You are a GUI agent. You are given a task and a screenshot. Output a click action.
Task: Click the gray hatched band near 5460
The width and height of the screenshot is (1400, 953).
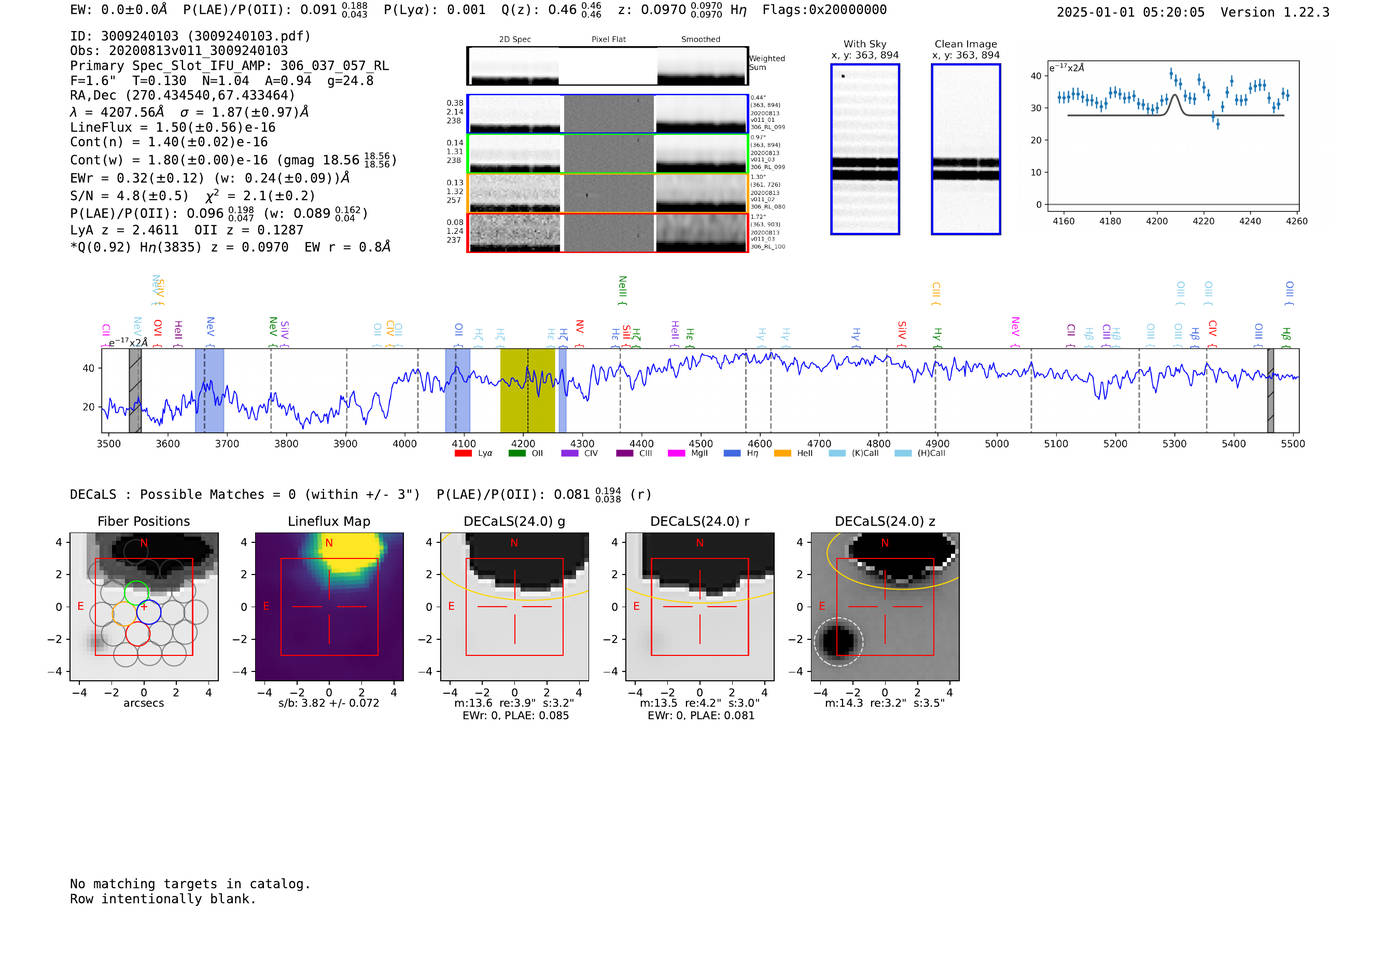pyautogui.click(x=1271, y=390)
